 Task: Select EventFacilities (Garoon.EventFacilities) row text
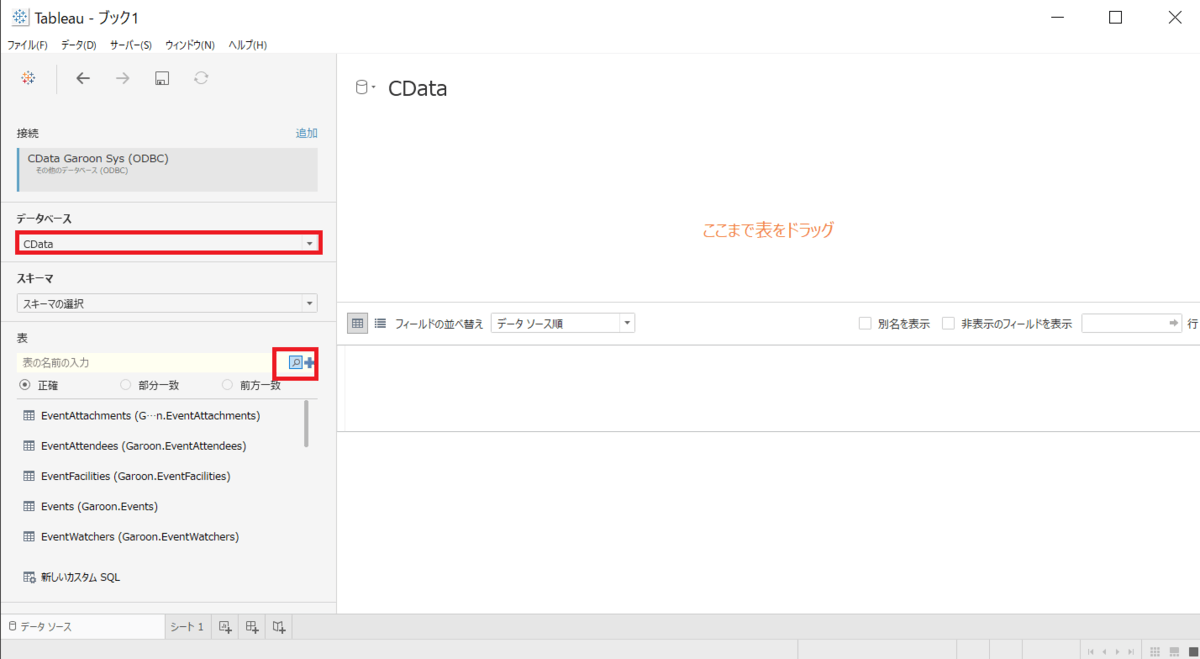tap(135, 476)
